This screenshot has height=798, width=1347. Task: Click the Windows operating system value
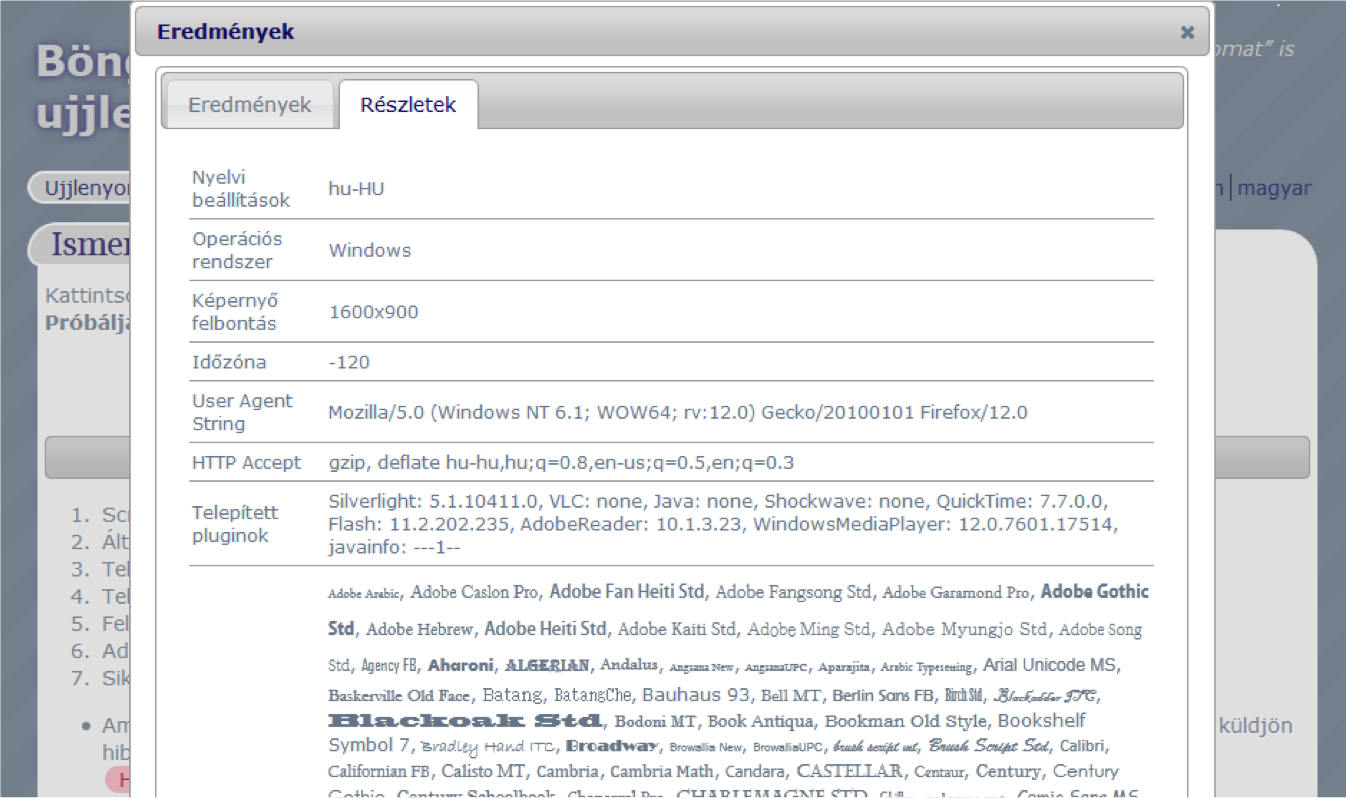370,251
